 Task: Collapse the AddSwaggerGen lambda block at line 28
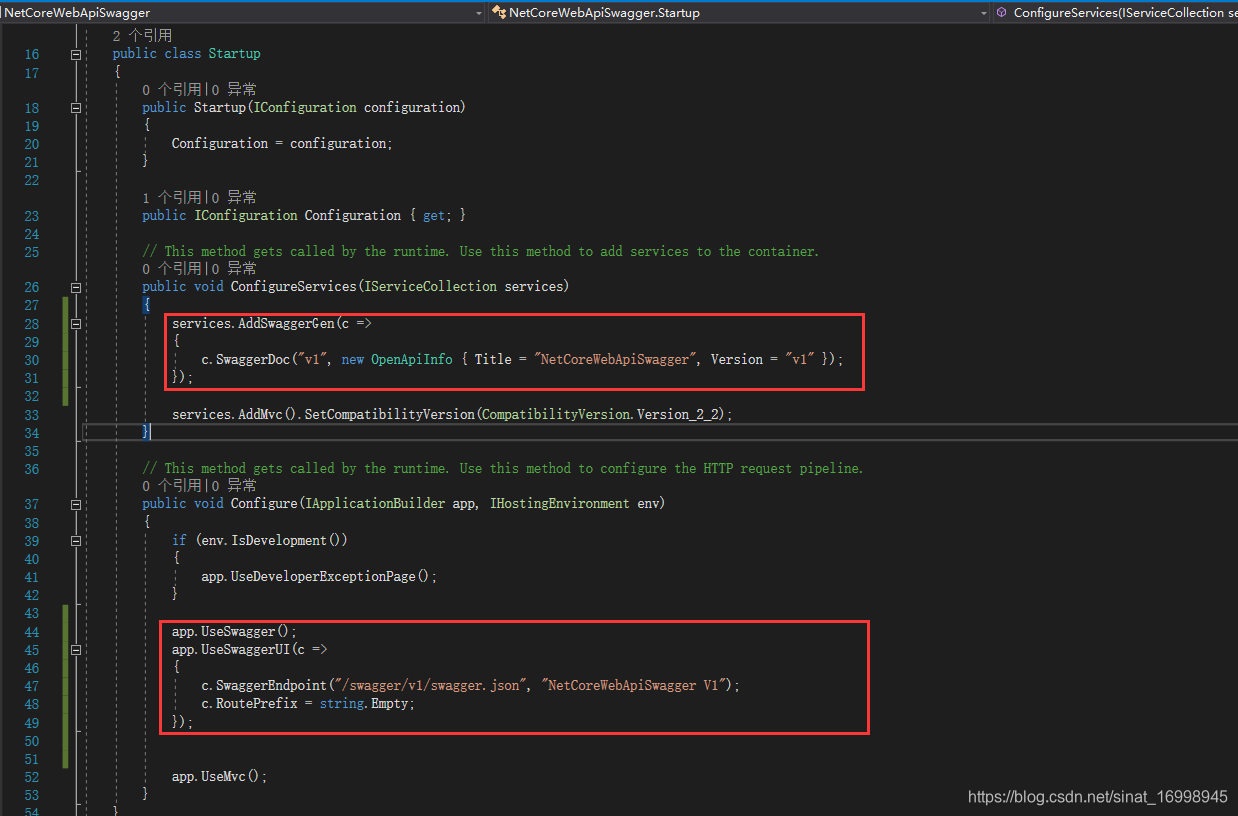tap(76, 324)
